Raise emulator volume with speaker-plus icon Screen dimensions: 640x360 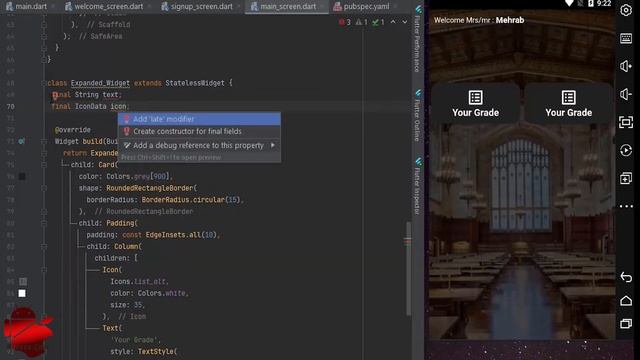pos(626,66)
